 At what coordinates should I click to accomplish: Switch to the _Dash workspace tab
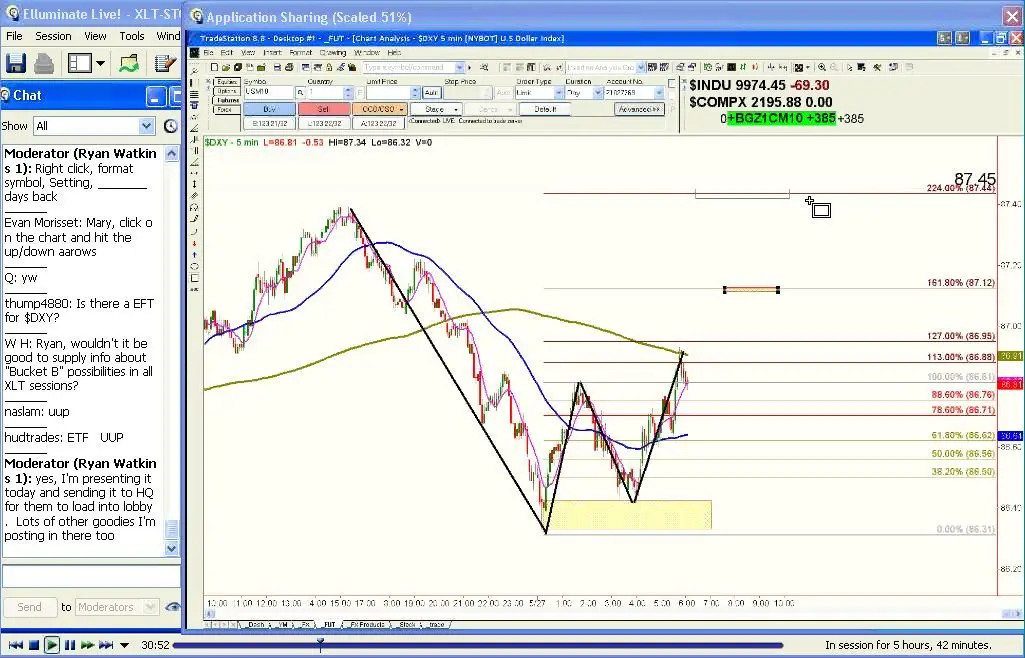point(254,625)
